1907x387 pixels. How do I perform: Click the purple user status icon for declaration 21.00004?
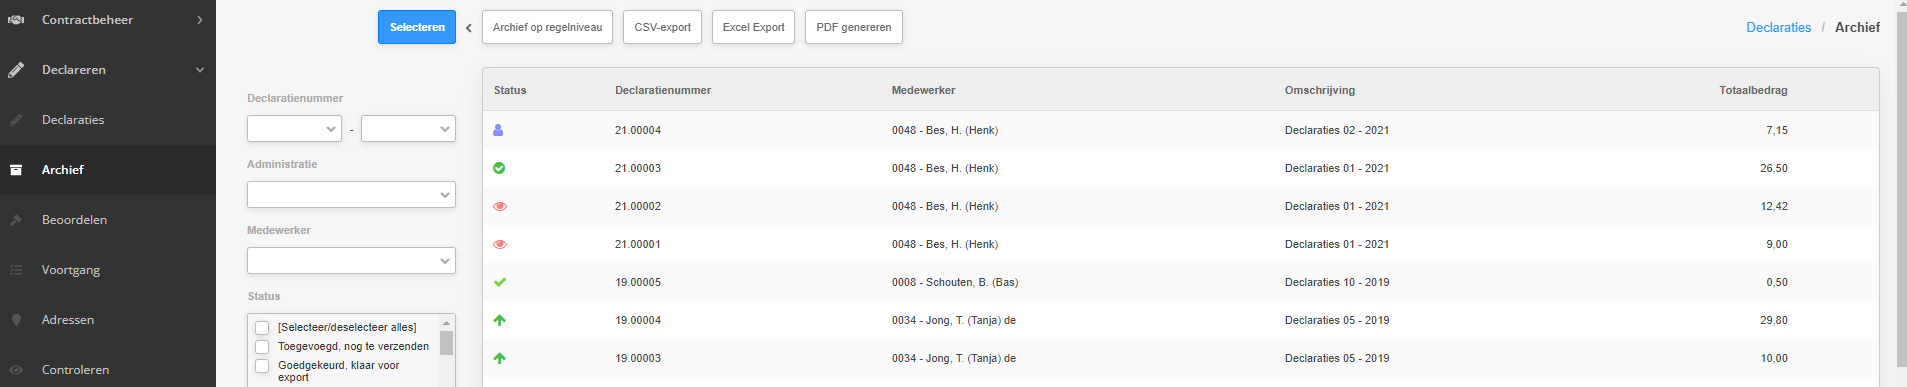click(498, 130)
